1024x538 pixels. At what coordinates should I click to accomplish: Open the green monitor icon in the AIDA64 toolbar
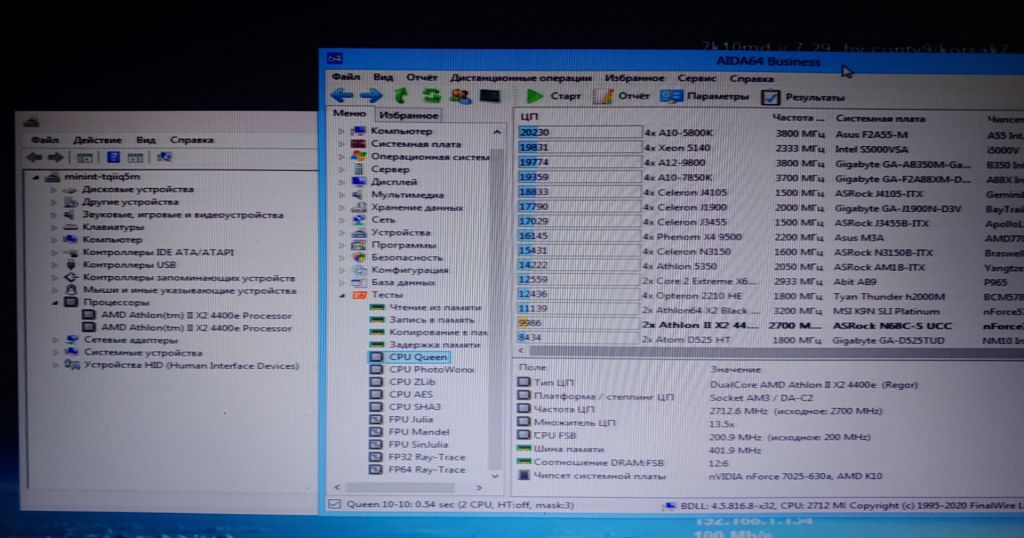[490, 96]
